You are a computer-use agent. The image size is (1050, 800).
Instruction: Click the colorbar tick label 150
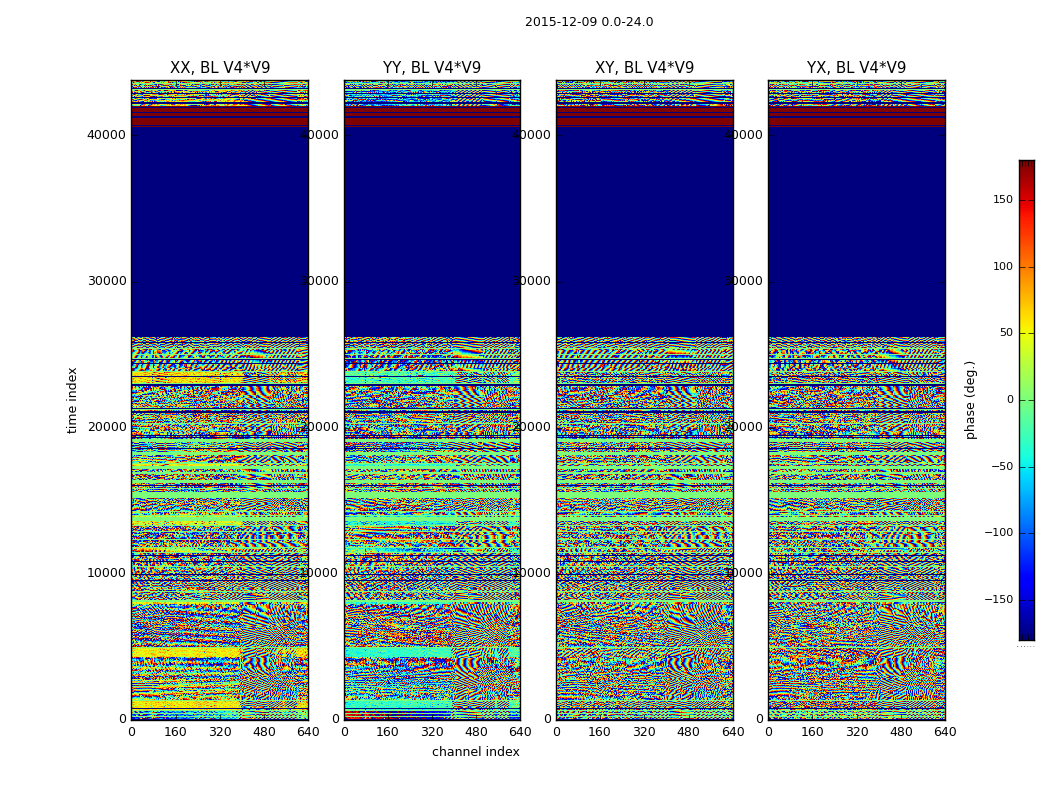pos(1003,199)
